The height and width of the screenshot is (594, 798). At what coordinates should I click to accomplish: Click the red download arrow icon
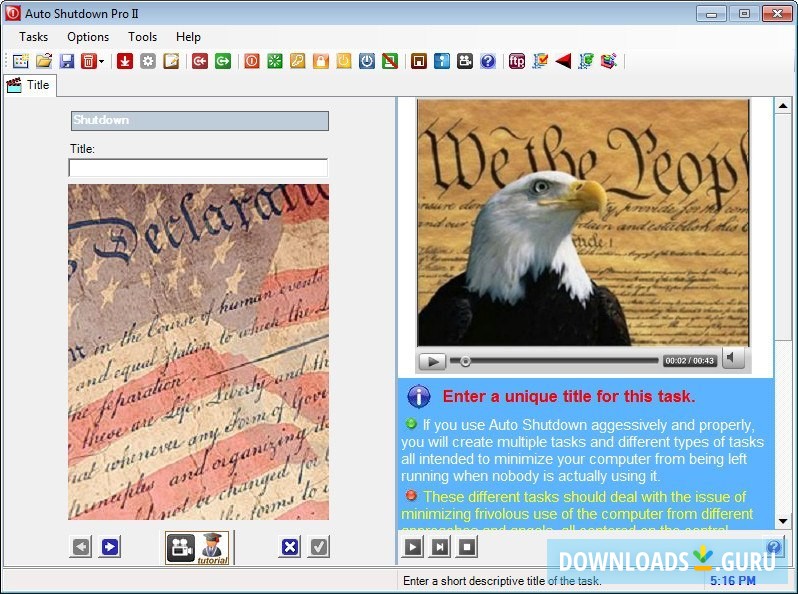tap(125, 62)
